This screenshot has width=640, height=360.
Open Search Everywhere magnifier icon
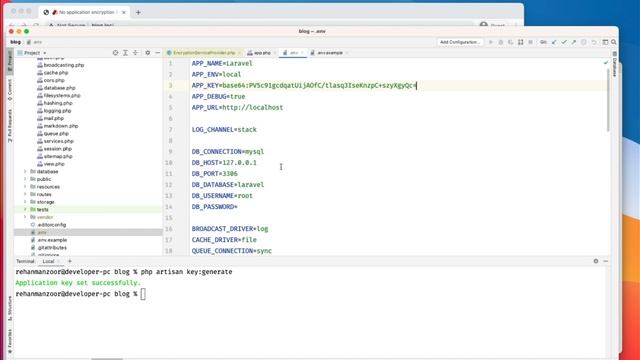[613, 42]
